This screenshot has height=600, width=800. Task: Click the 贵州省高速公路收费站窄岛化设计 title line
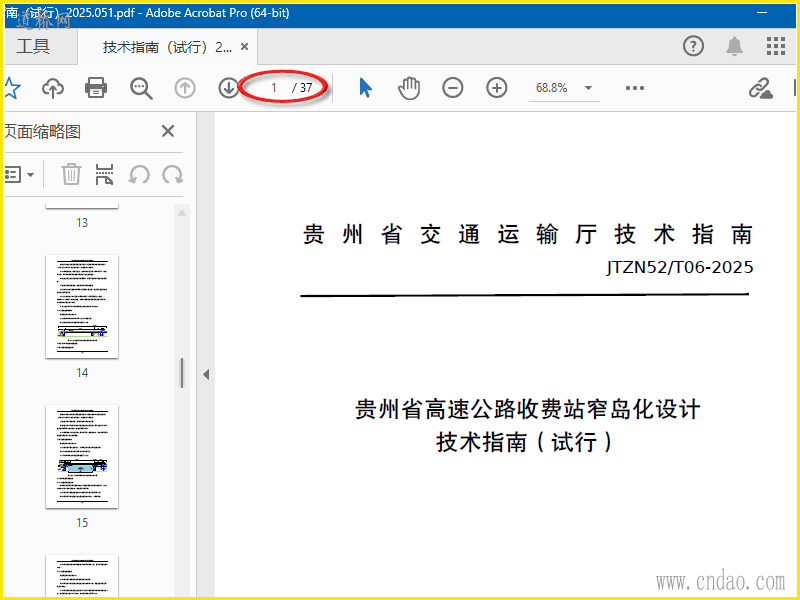click(528, 410)
